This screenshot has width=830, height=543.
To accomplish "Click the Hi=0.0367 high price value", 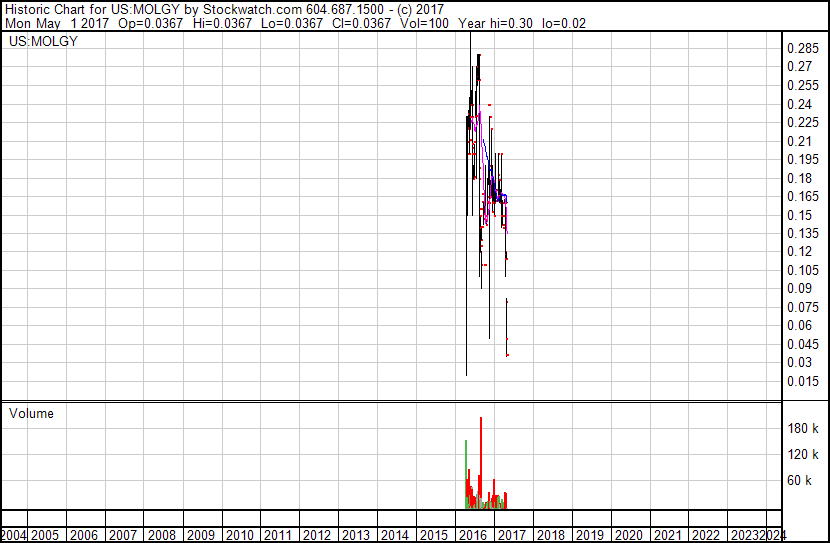I will [x=222, y=23].
